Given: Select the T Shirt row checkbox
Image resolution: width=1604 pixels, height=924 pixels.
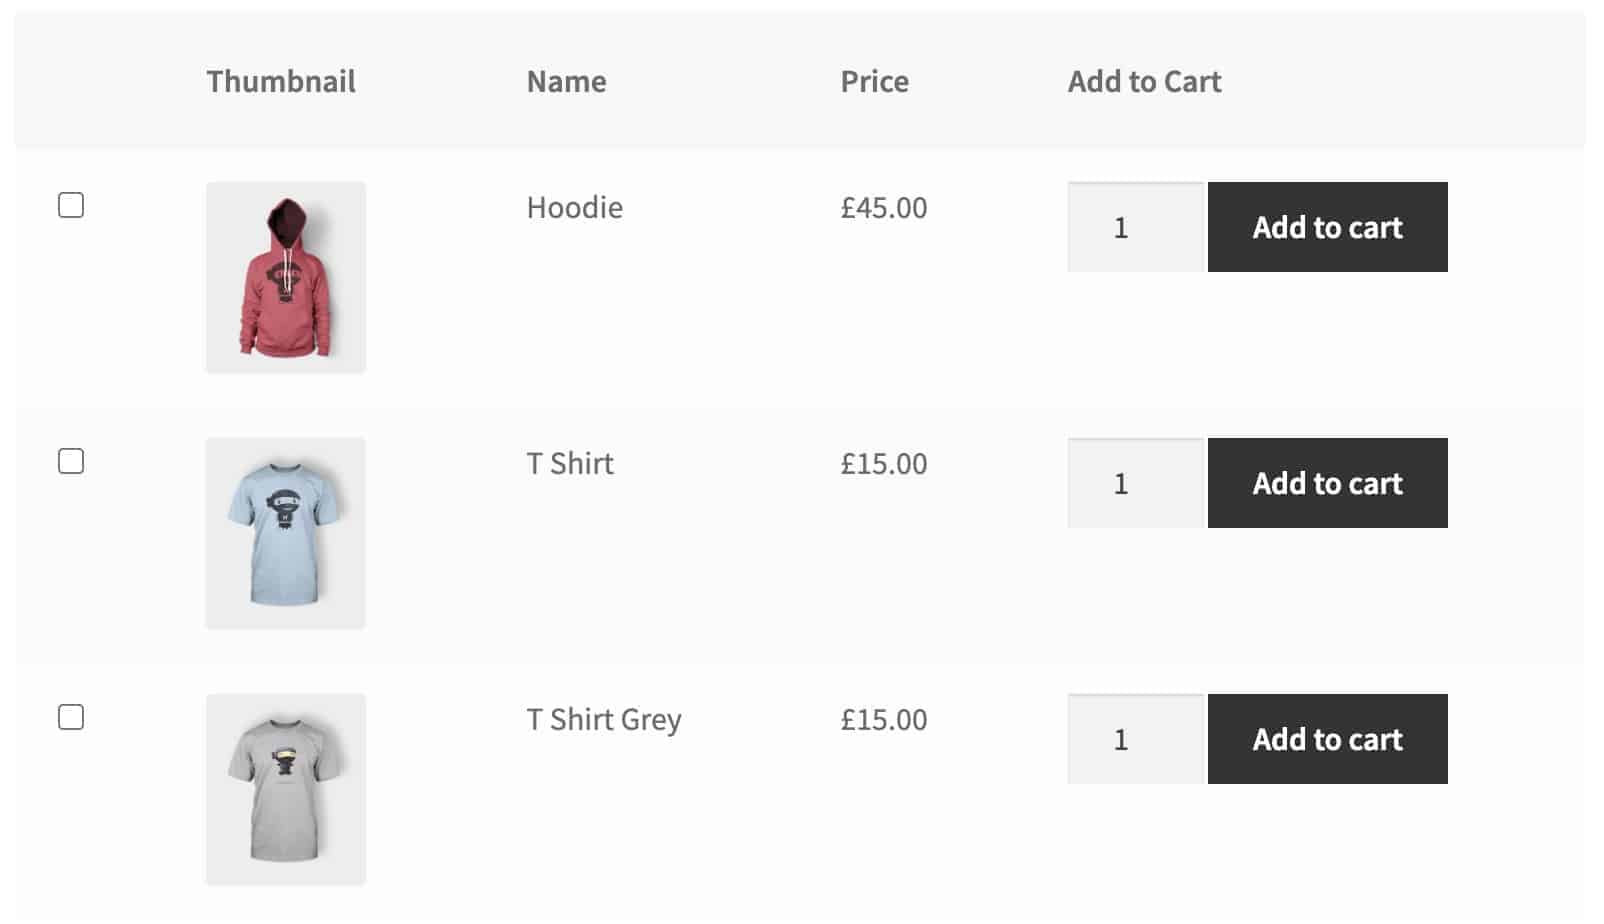Looking at the screenshot, I should (71, 461).
